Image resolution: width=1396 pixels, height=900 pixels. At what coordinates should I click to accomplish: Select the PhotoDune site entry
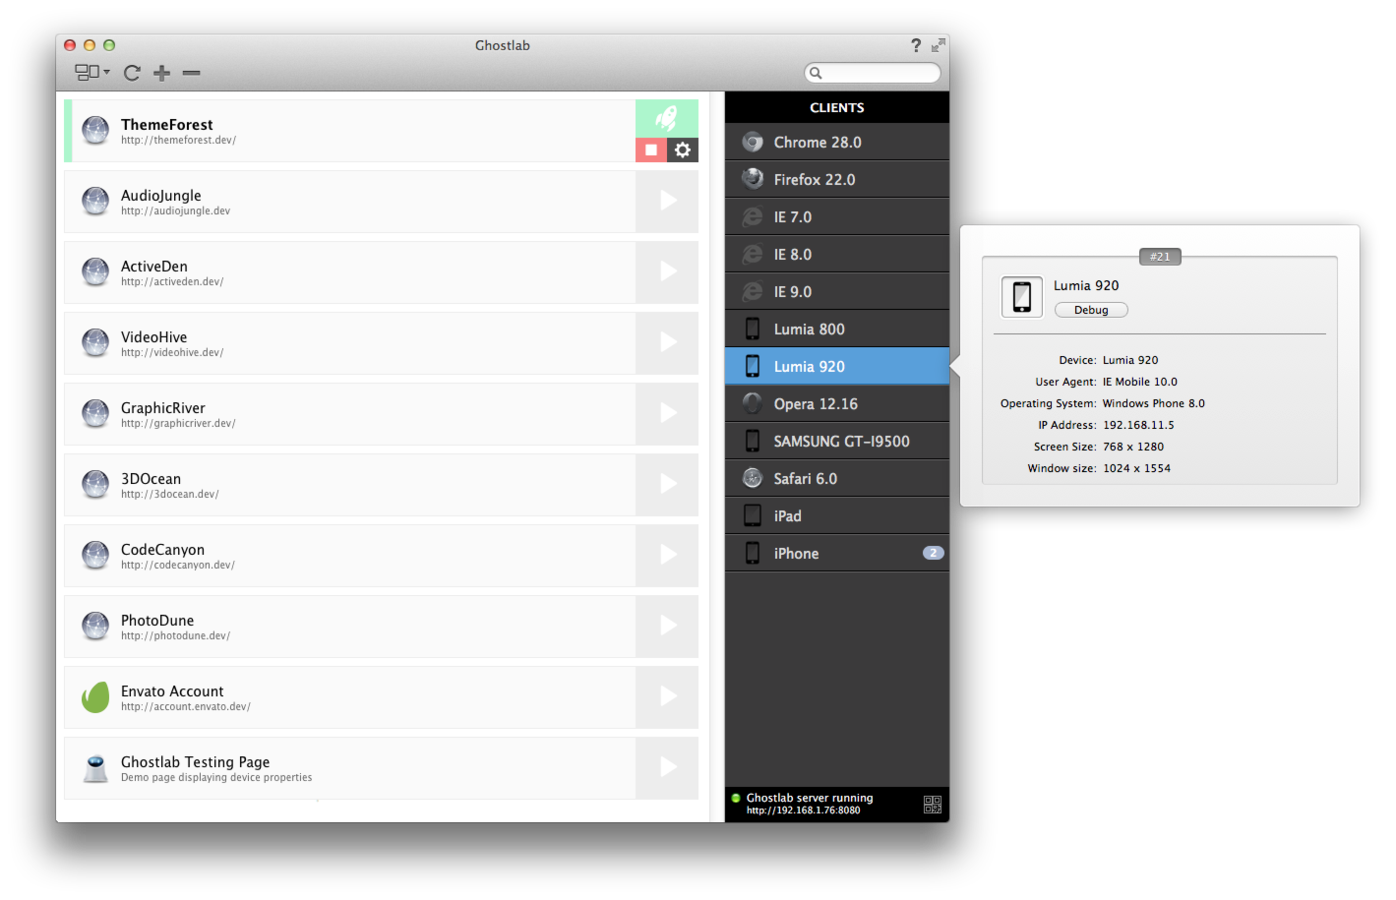pyautogui.click(x=350, y=627)
